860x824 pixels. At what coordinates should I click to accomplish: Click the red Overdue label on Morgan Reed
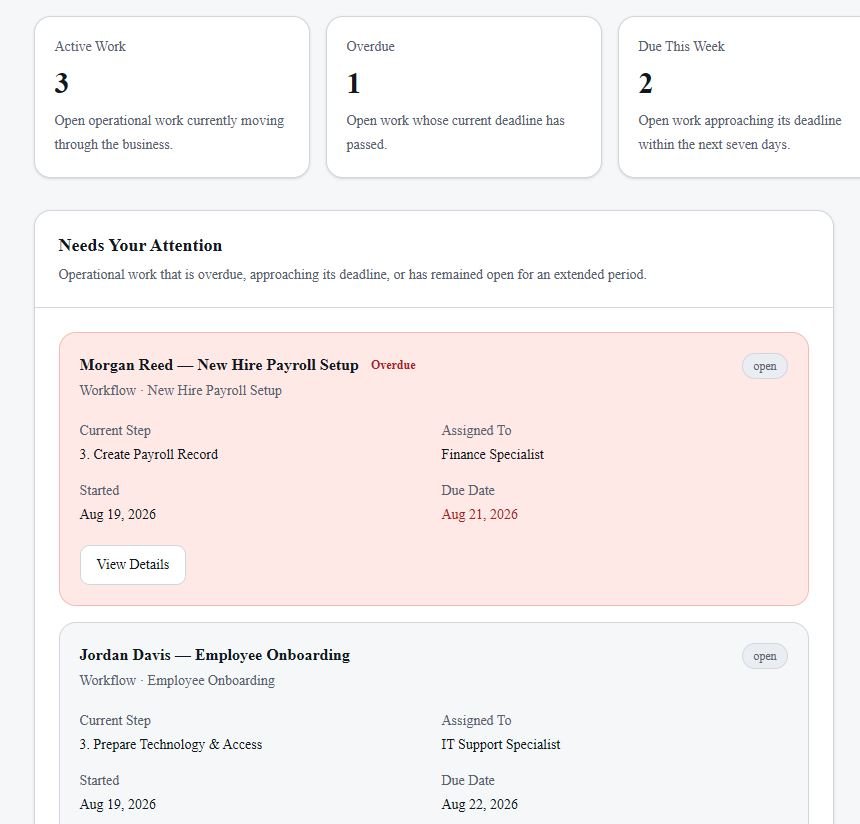click(393, 365)
